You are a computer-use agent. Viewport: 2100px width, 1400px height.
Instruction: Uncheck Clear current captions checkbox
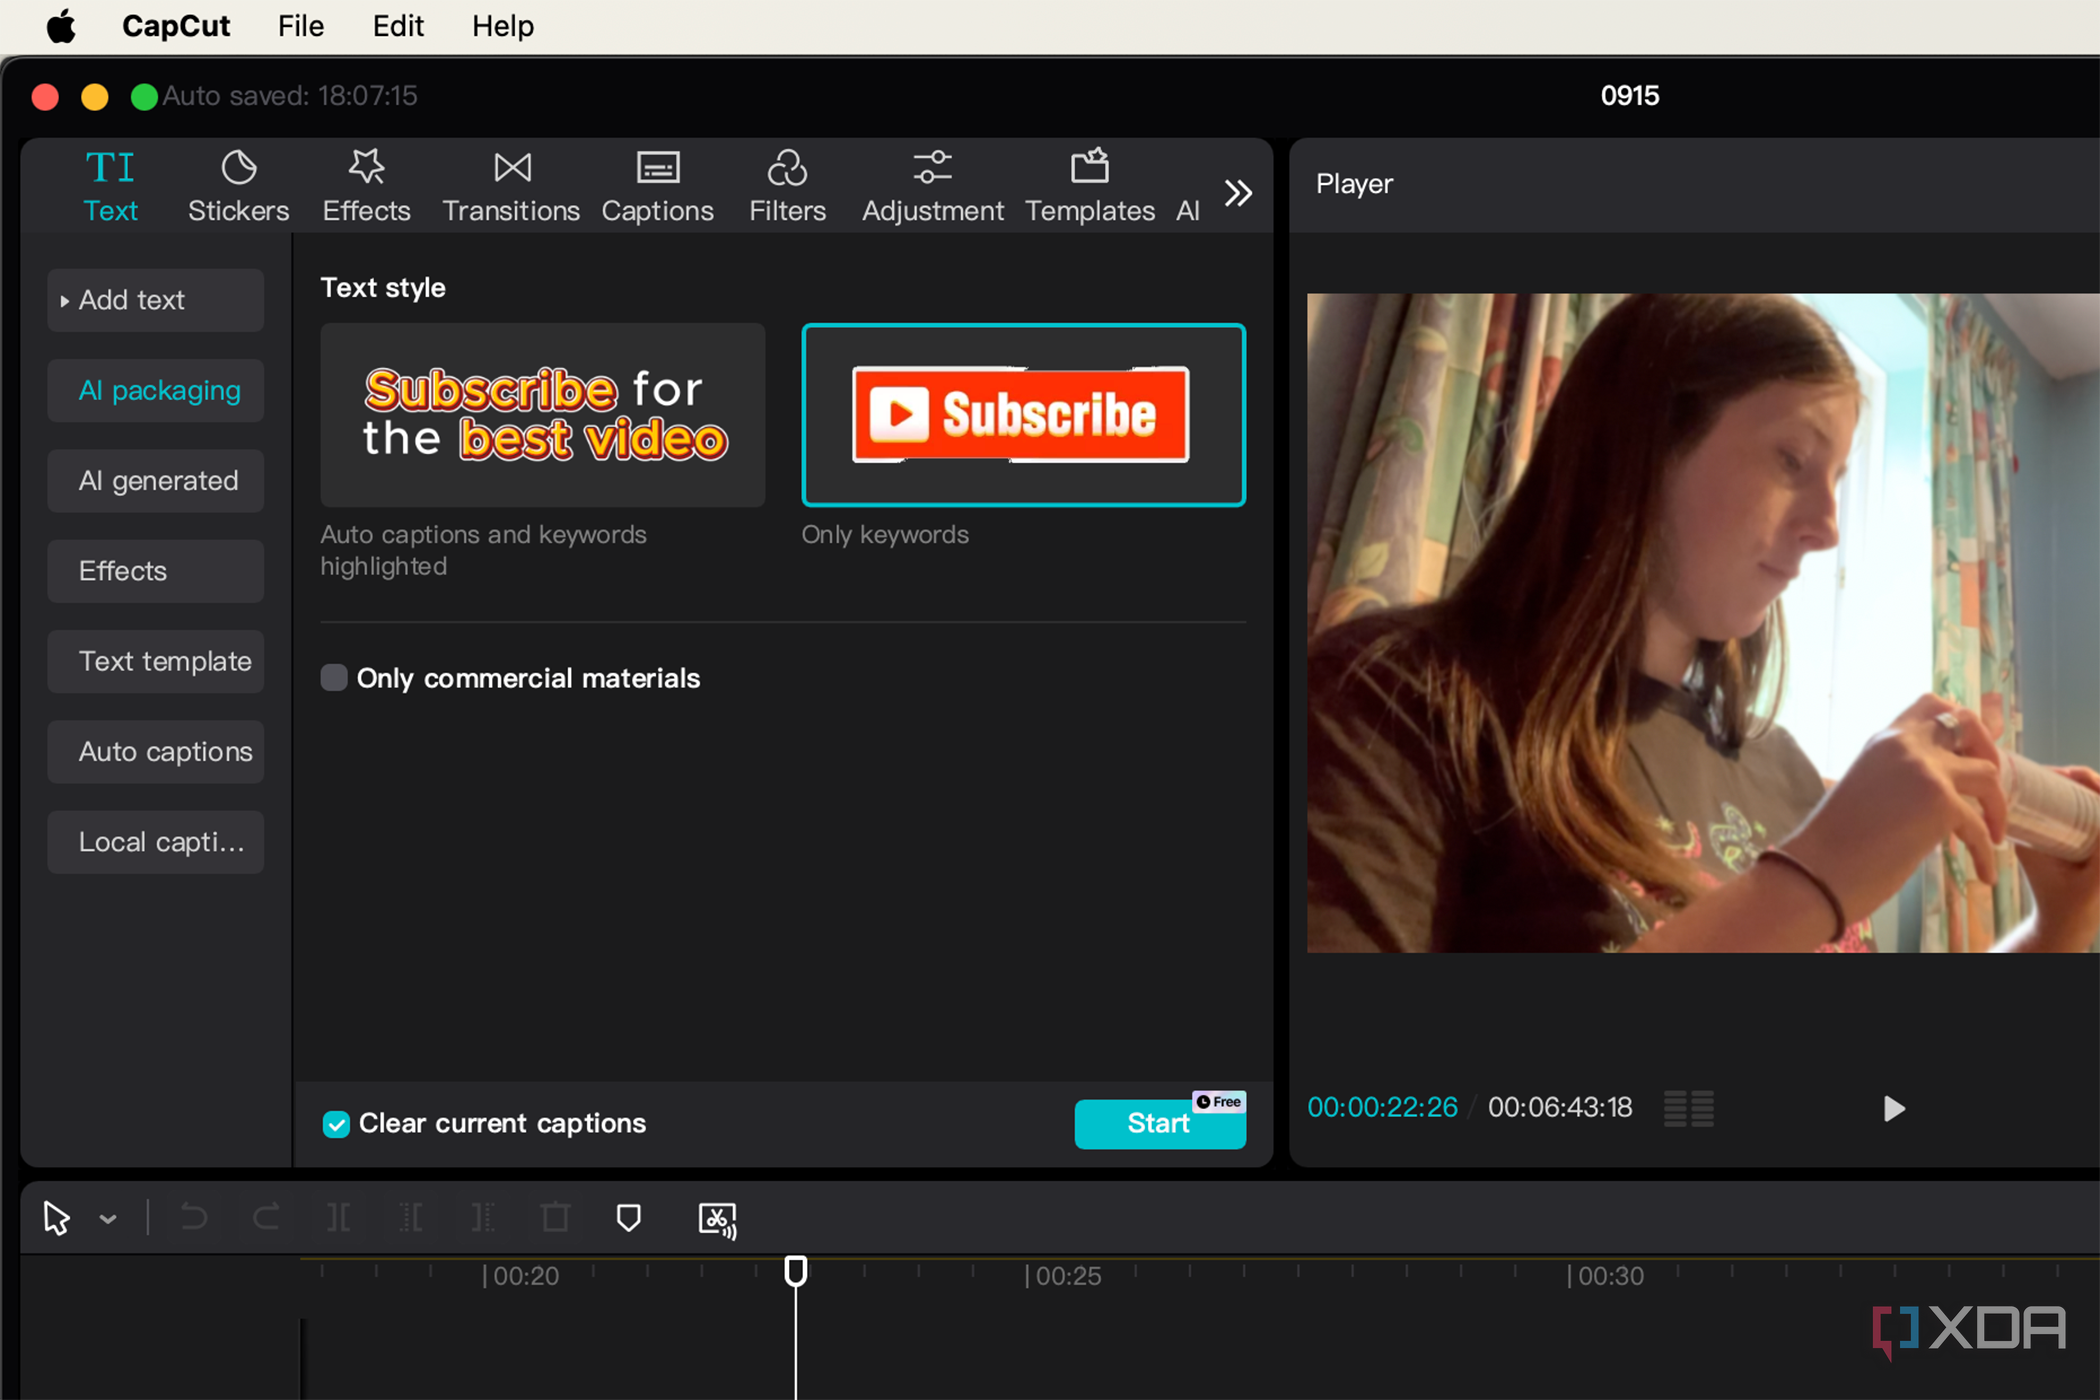coord(336,1123)
